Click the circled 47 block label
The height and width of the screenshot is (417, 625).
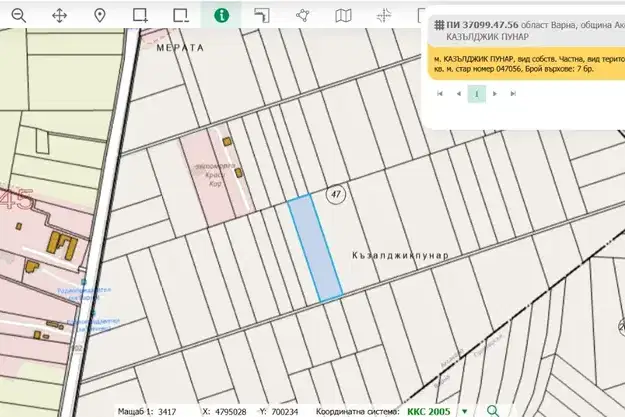coord(336,194)
